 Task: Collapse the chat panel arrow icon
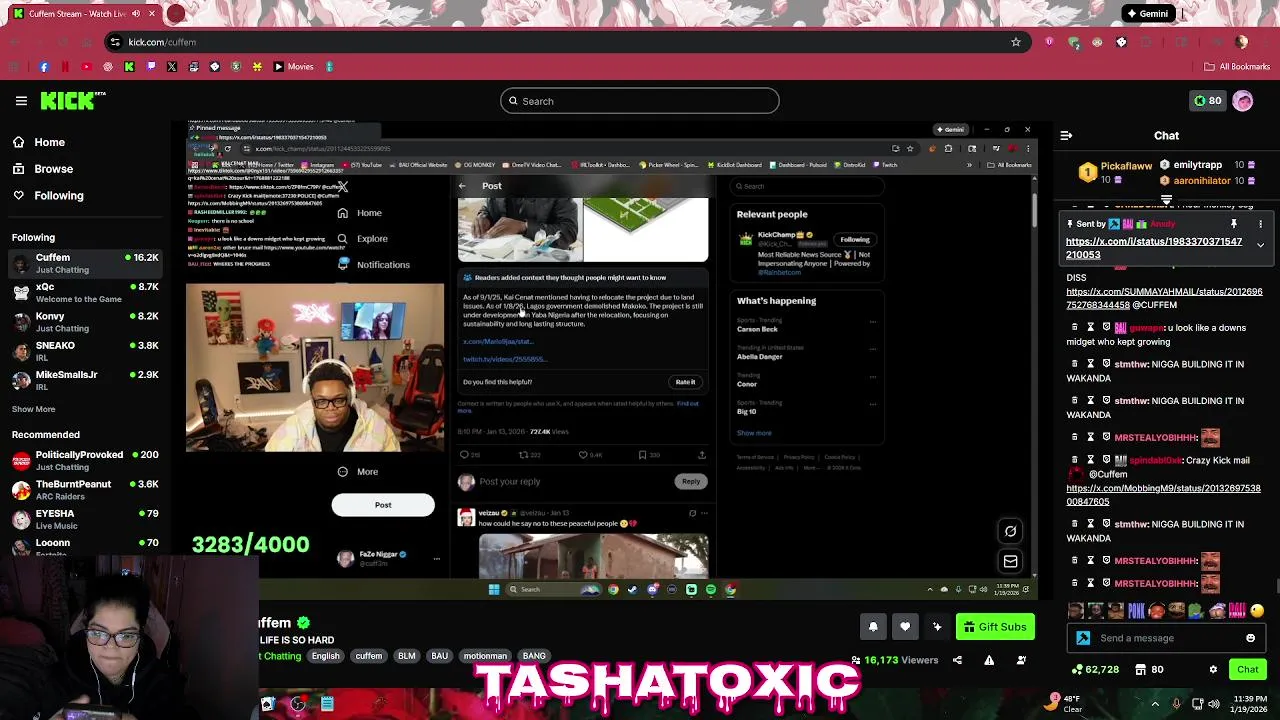1066,135
